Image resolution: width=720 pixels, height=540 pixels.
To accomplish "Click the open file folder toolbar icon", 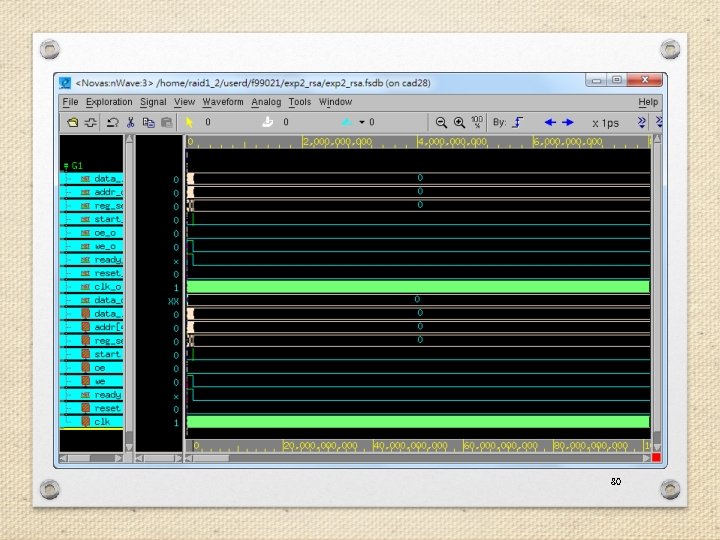I will pyautogui.click(x=73, y=123).
